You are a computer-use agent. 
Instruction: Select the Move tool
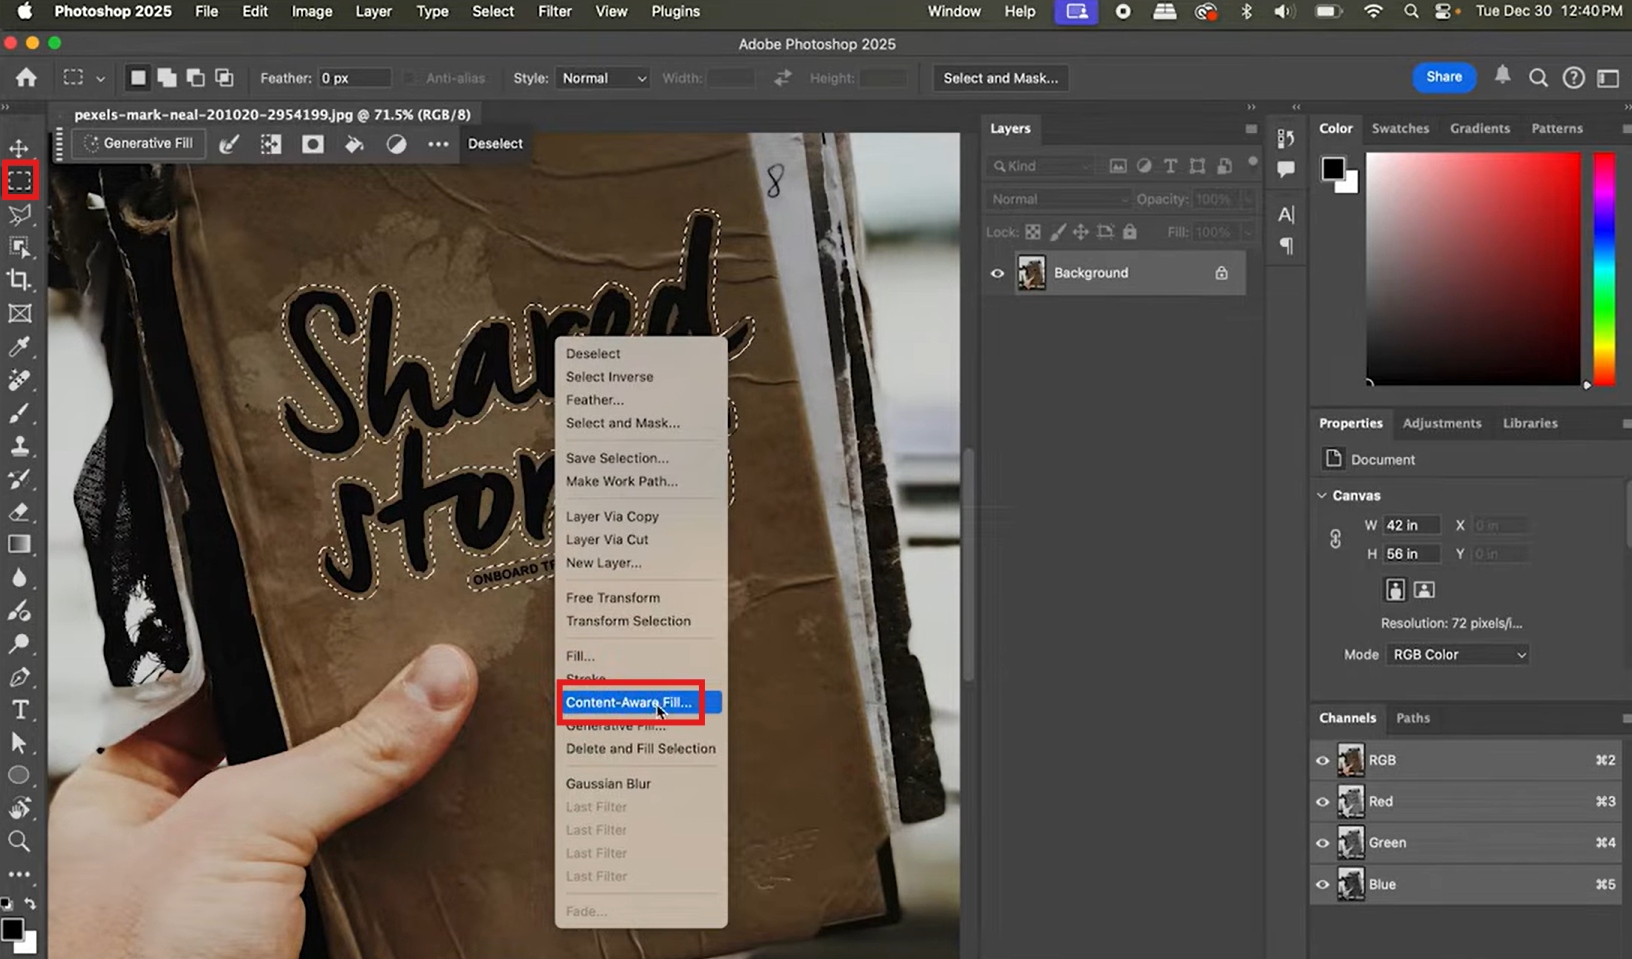point(19,148)
